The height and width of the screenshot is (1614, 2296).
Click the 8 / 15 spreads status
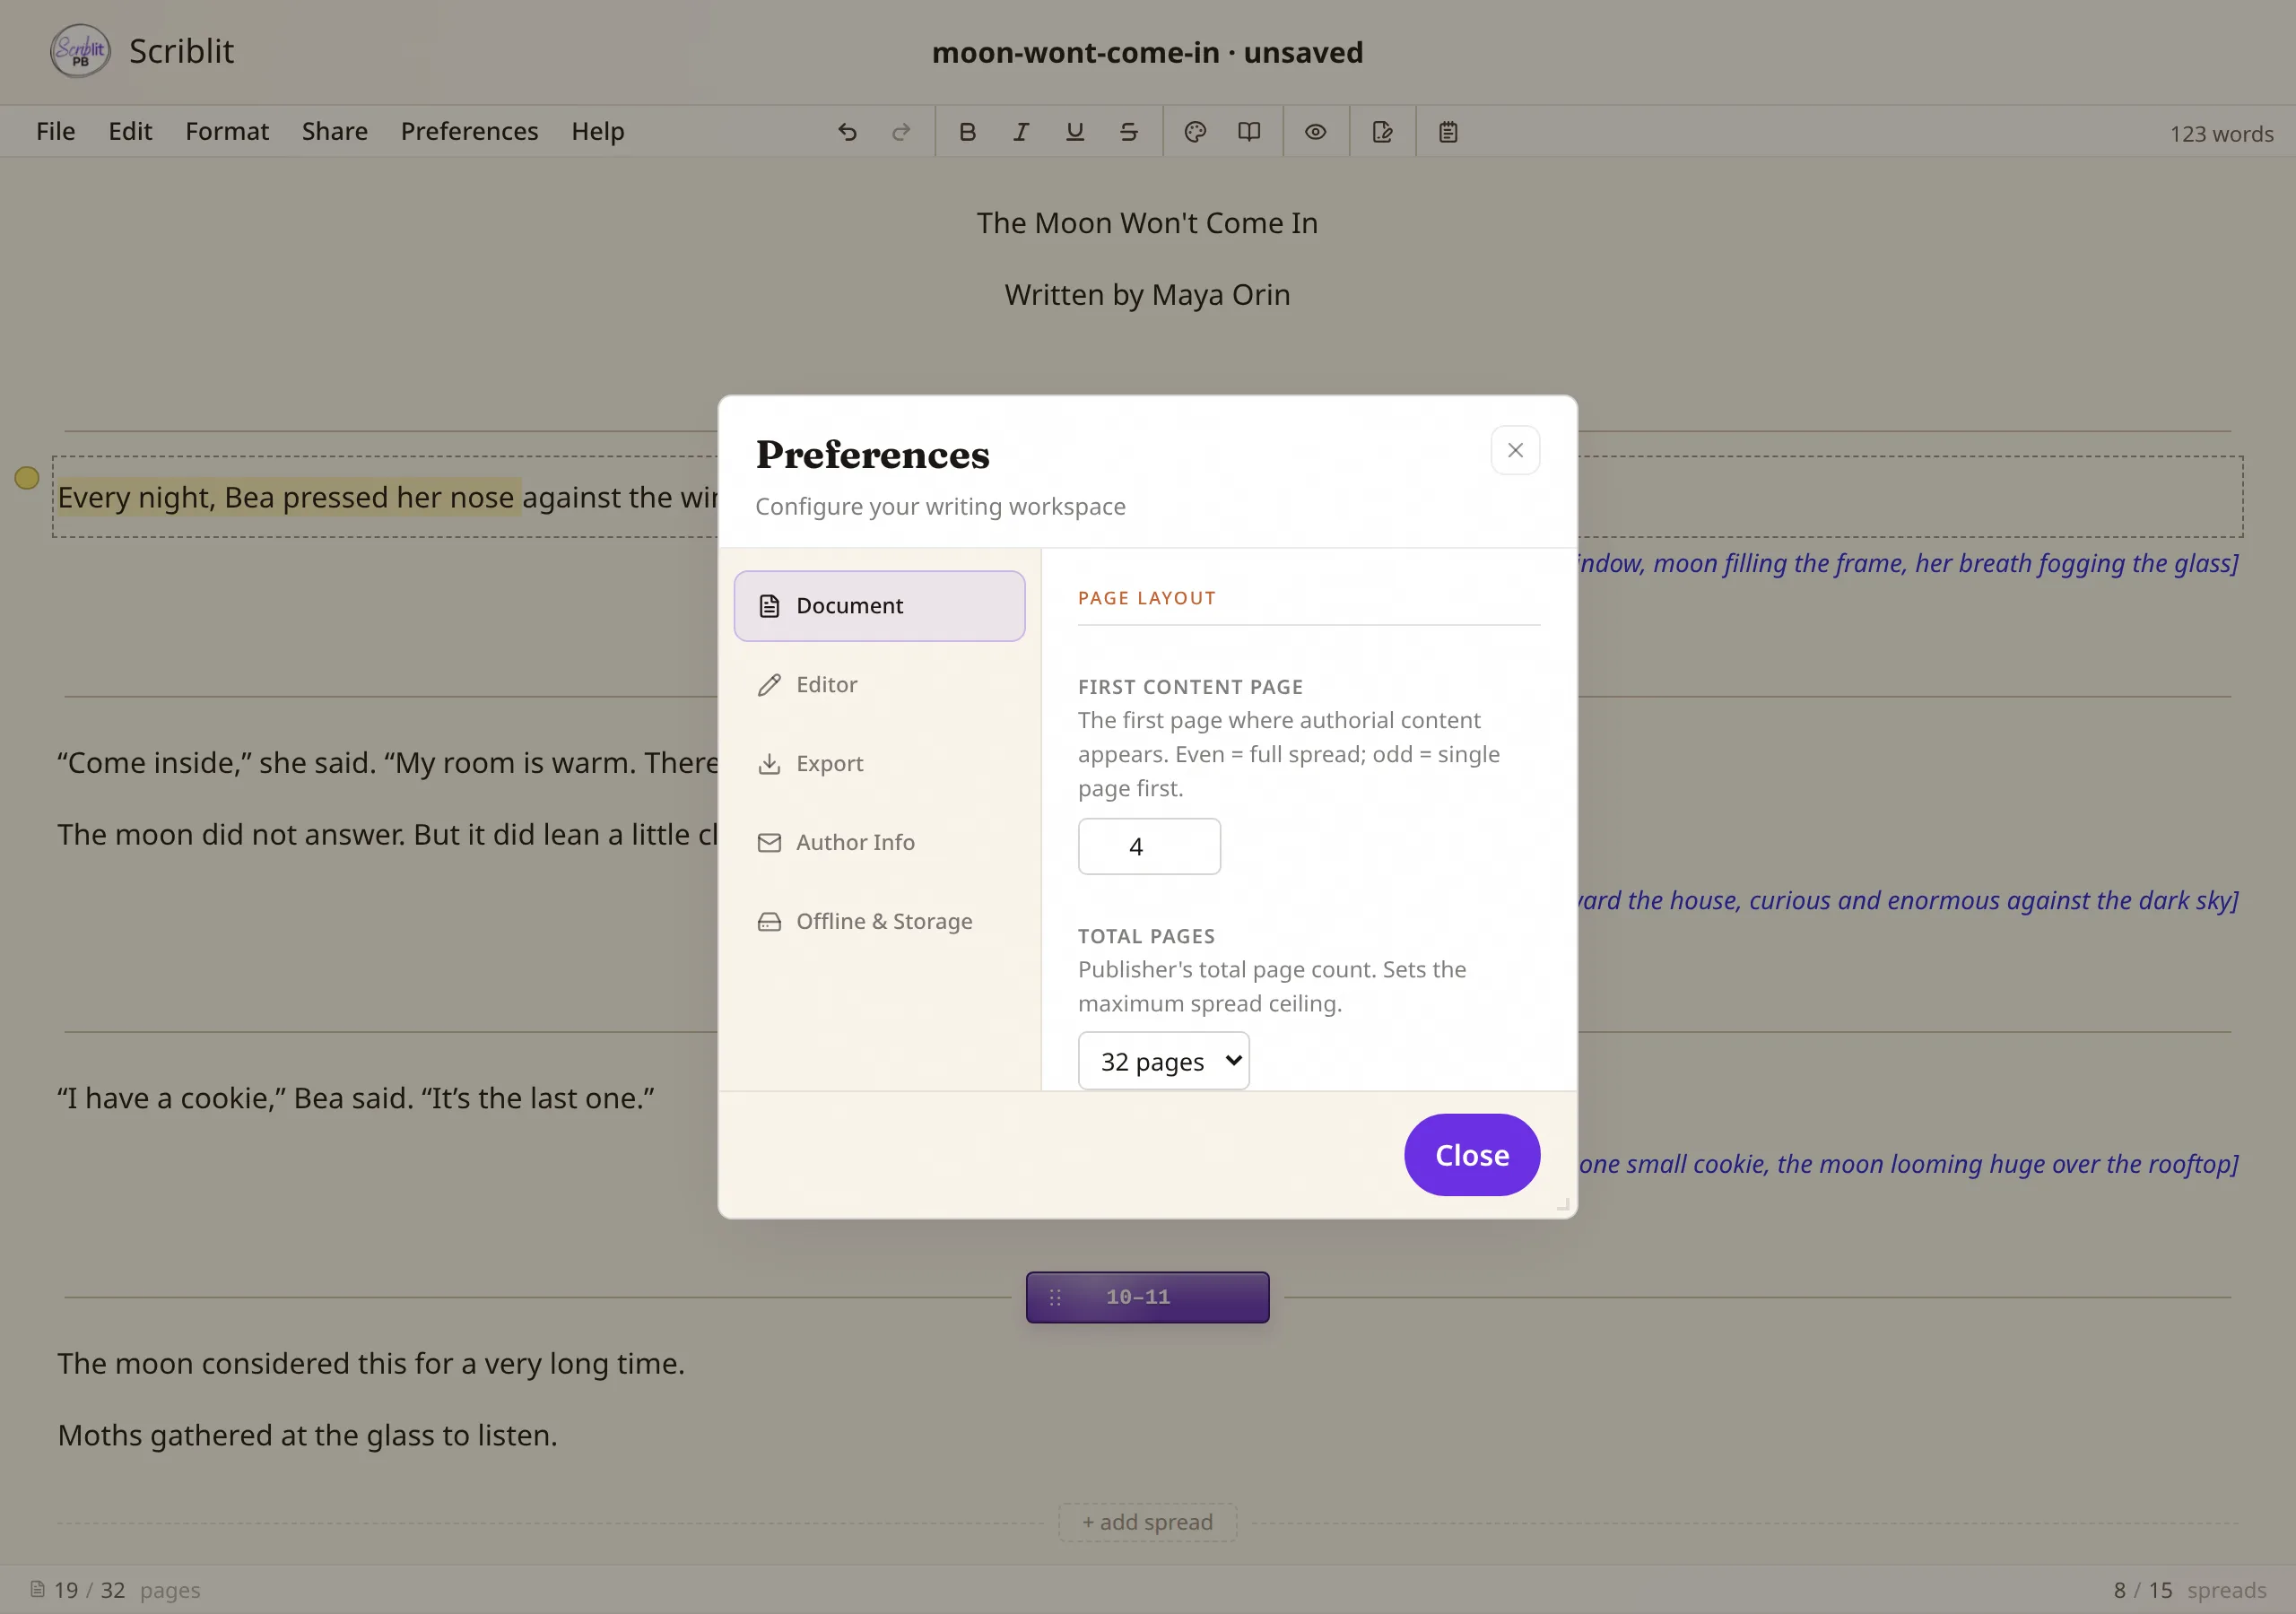(2190, 1590)
